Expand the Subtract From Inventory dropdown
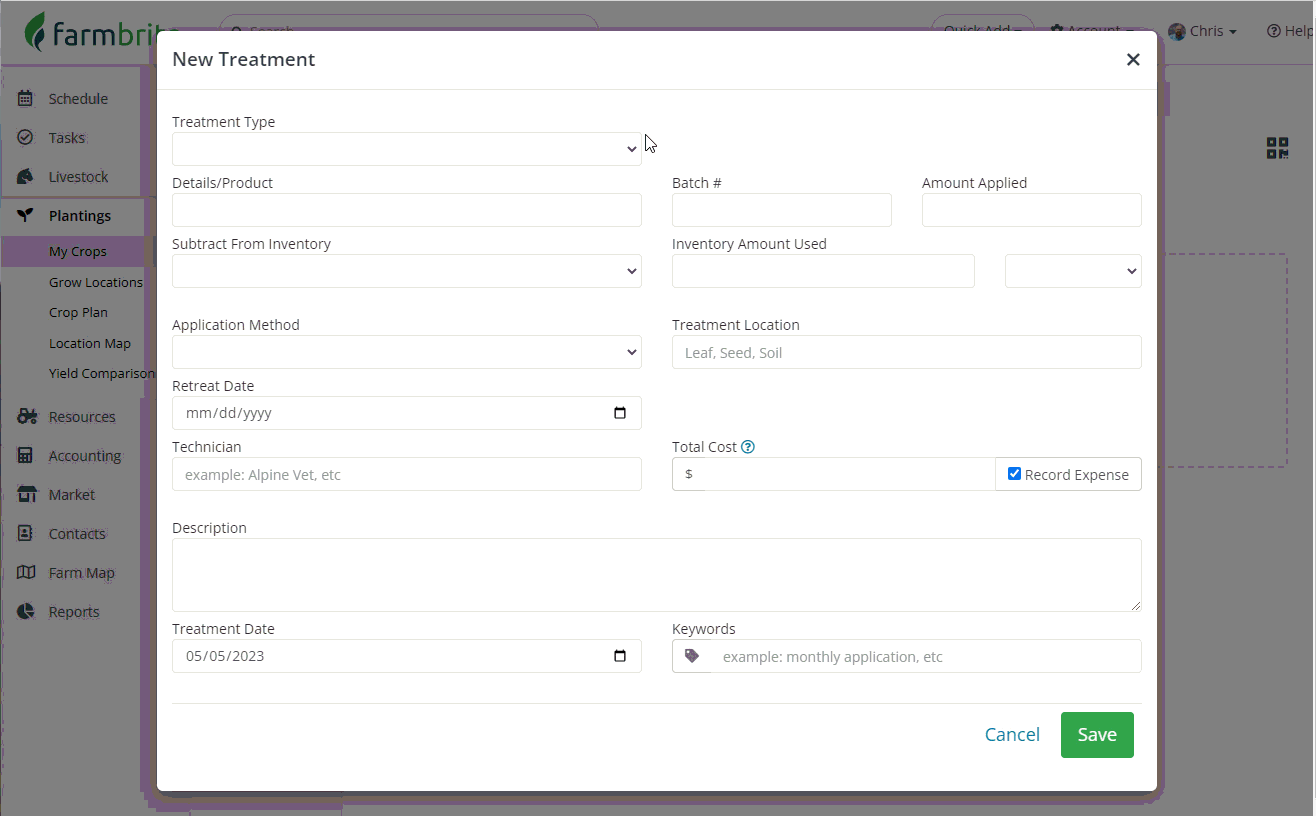The height and width of the screenshot is (816, 1316). (x=406, y=271)
